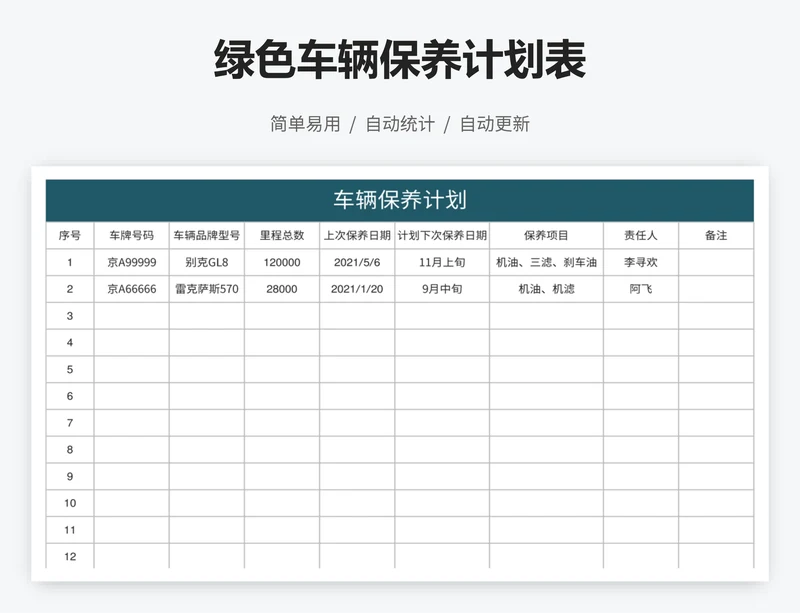Click the 简单易用 subtitle text
The image size is (800, 613).
click(x=305, y=124)
